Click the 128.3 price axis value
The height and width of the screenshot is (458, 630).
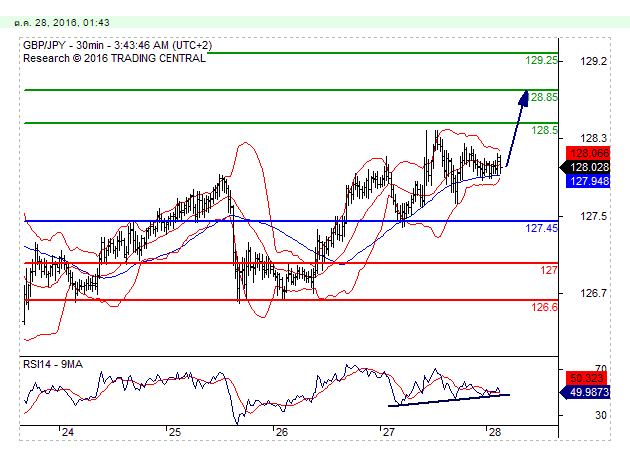coord(593,139)
